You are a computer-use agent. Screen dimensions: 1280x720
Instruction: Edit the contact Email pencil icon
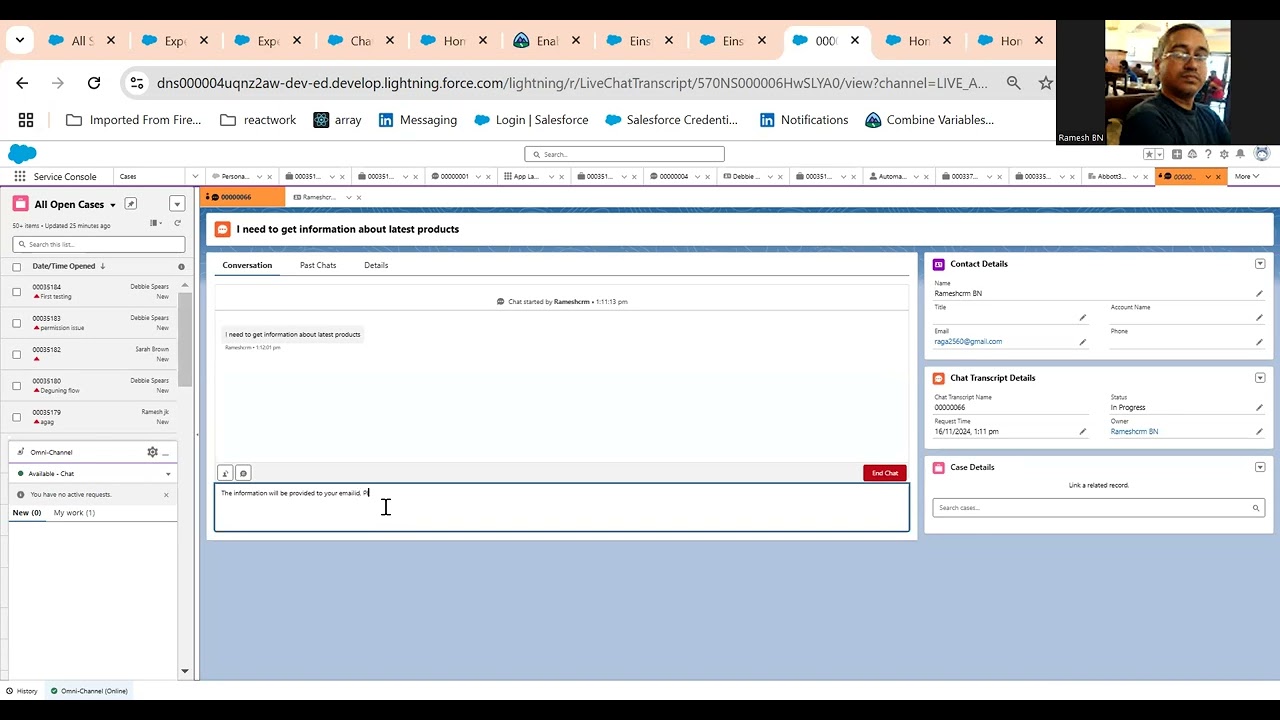click(x=1082, y=342)
